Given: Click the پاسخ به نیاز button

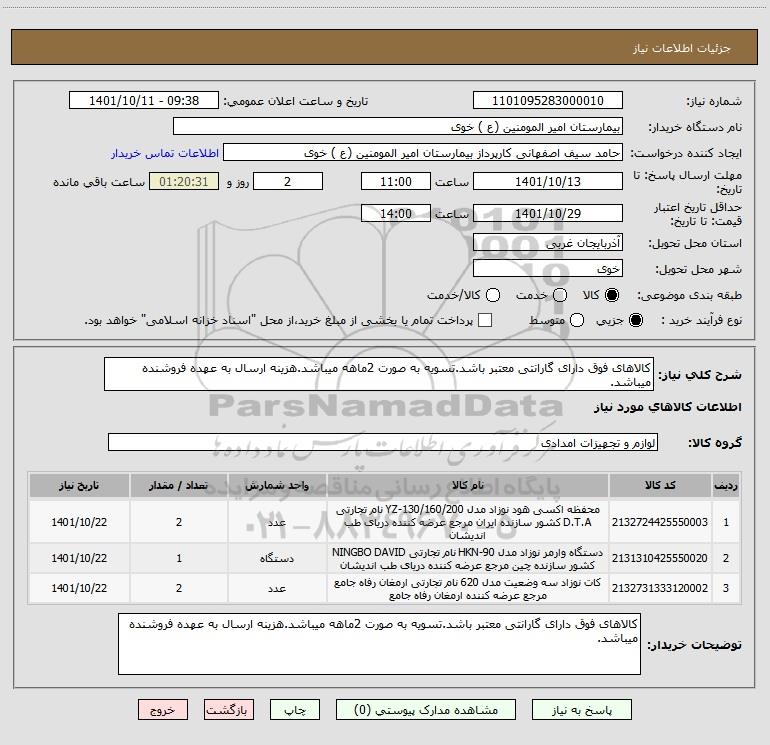Looking at the screenshot, I should 582,710.
